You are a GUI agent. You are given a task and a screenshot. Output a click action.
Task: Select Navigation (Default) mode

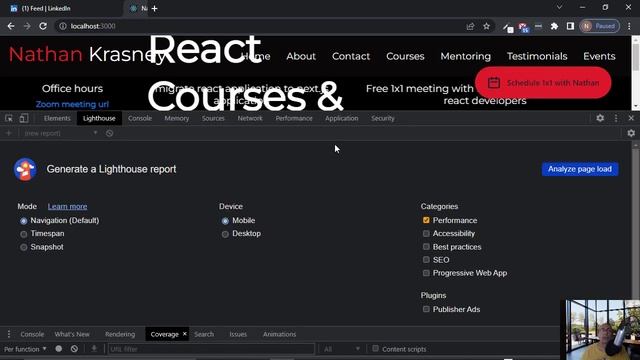tap(24, 221)
